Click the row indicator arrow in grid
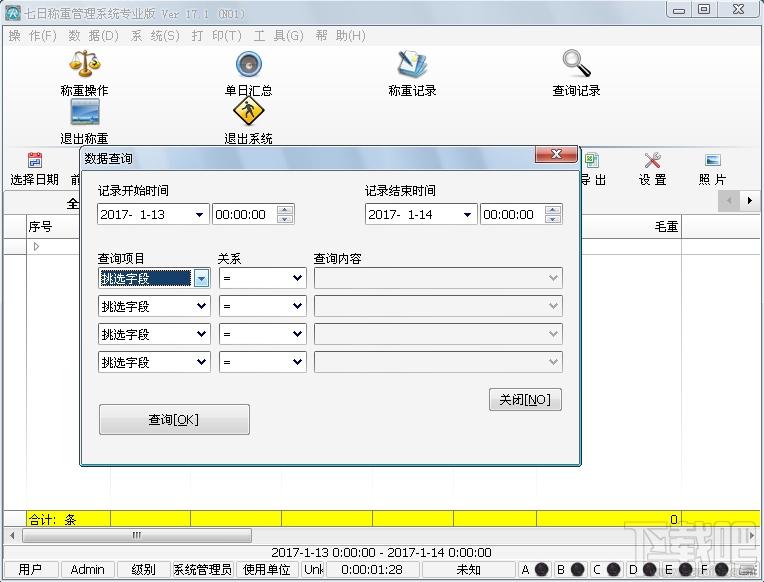Screen dimensions: 764x582 [36, 247]
